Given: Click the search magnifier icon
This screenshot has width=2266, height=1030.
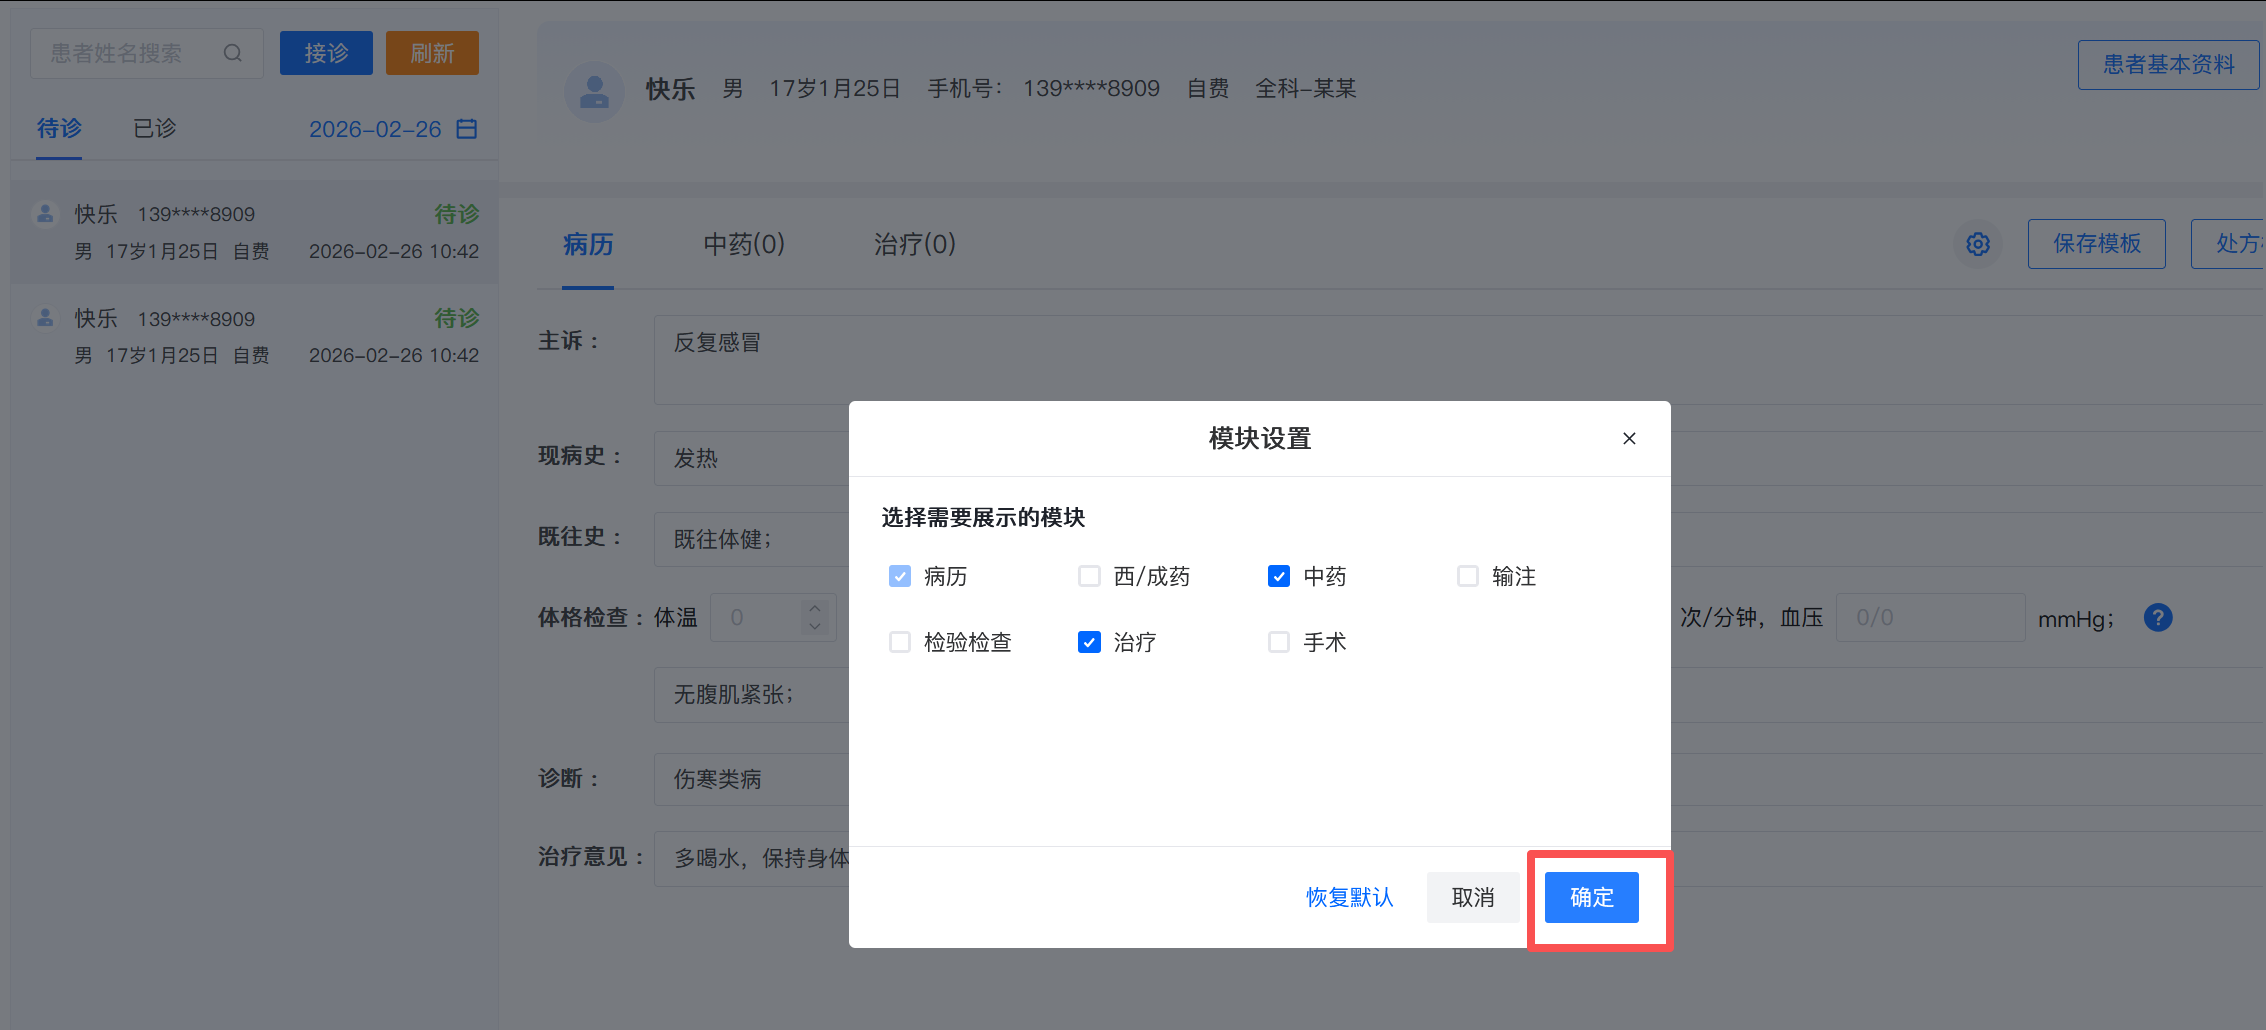Looking at the screenshot, I should [x=233, y=53].
